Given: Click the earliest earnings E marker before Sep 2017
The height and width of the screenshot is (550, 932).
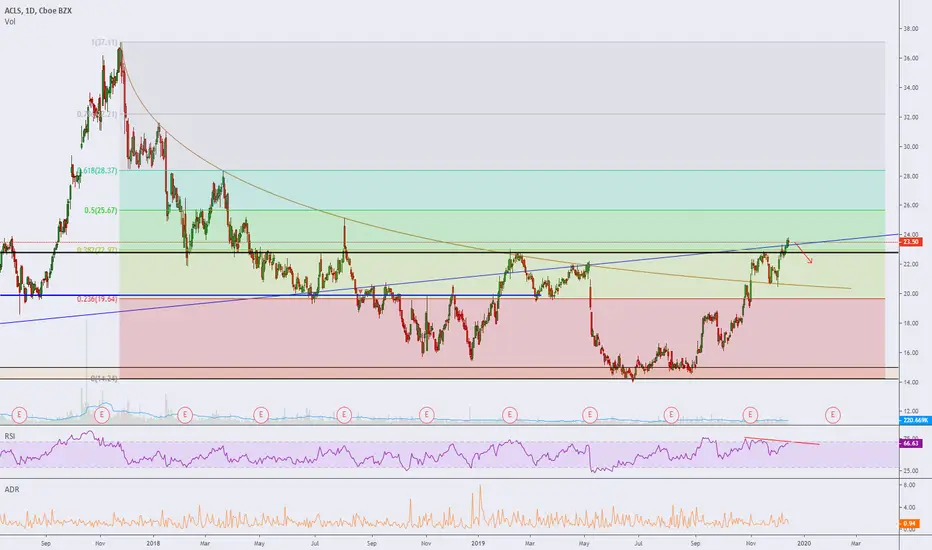Looking at the screenshot, I should (x=20, y=414).
